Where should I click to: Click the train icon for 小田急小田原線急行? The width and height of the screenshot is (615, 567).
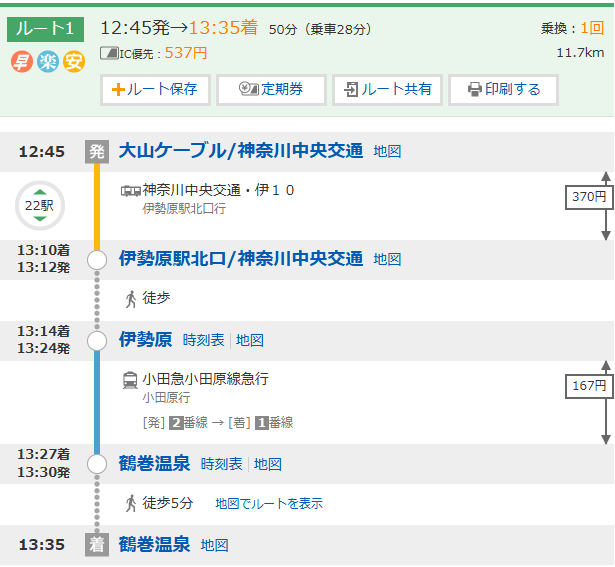pyautogui.click(x=130, y=380)
